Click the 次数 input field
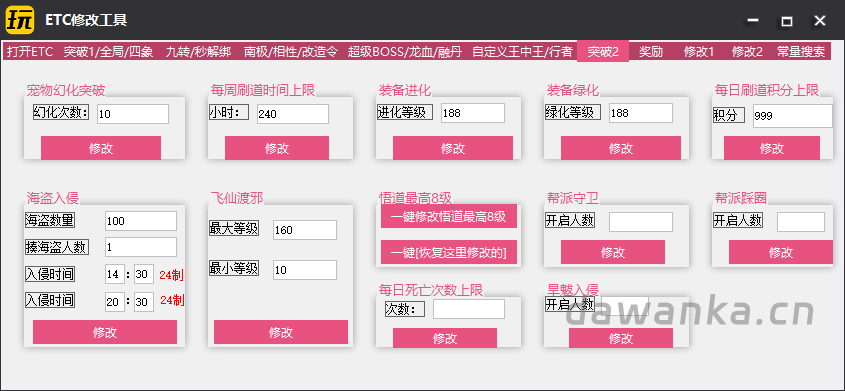Image resolution: width=845 pixels, height=391 pixels. click(469, 309)
